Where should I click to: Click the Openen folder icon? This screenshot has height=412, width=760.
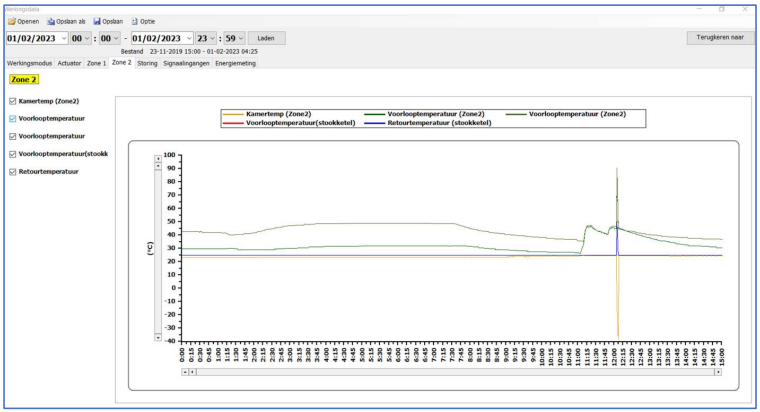click(10, 21)
